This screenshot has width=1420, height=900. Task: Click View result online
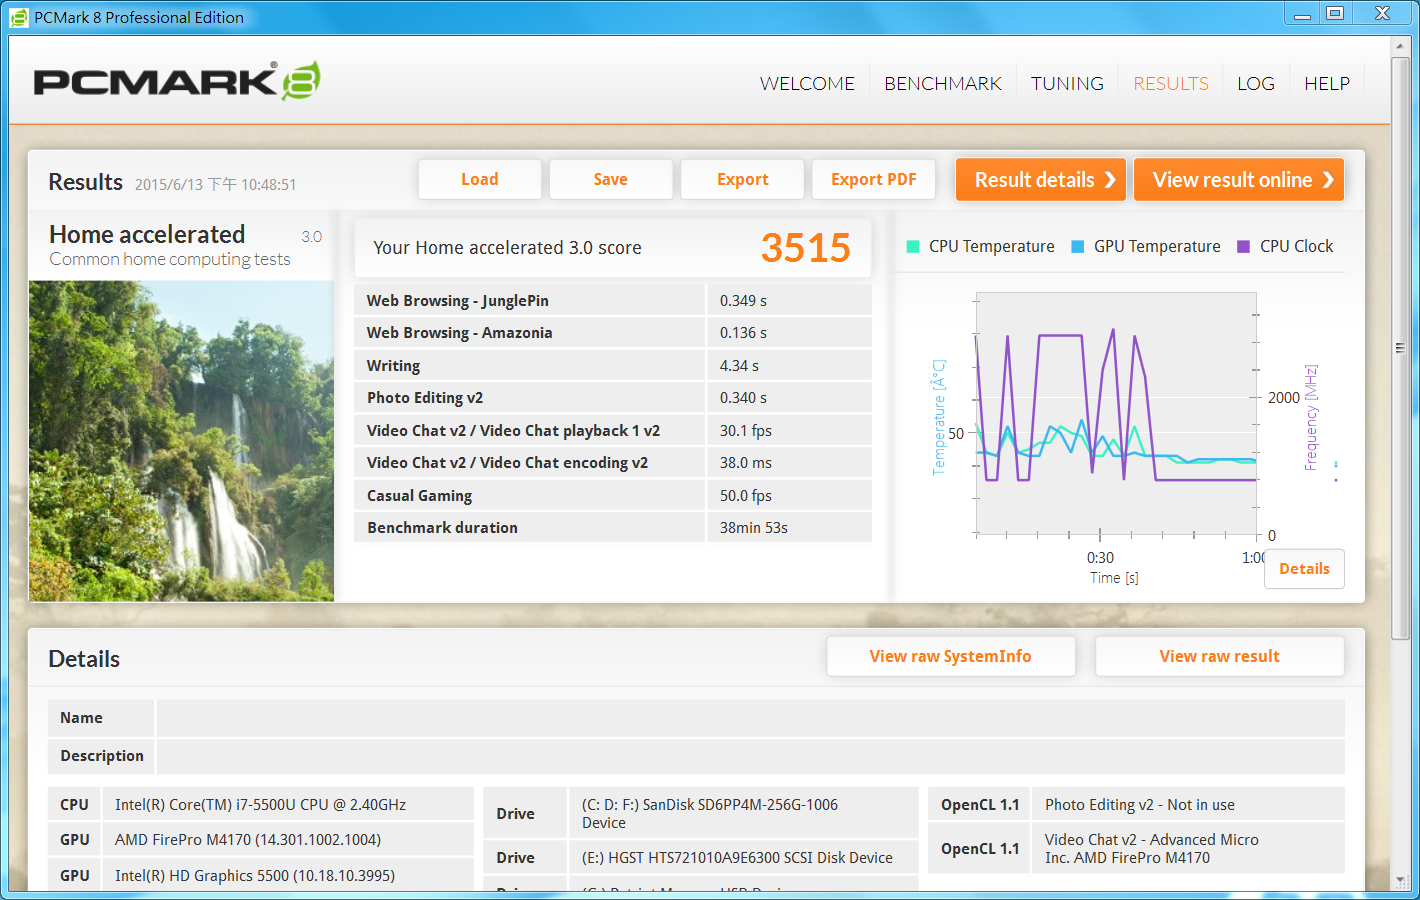point(1239,180)
